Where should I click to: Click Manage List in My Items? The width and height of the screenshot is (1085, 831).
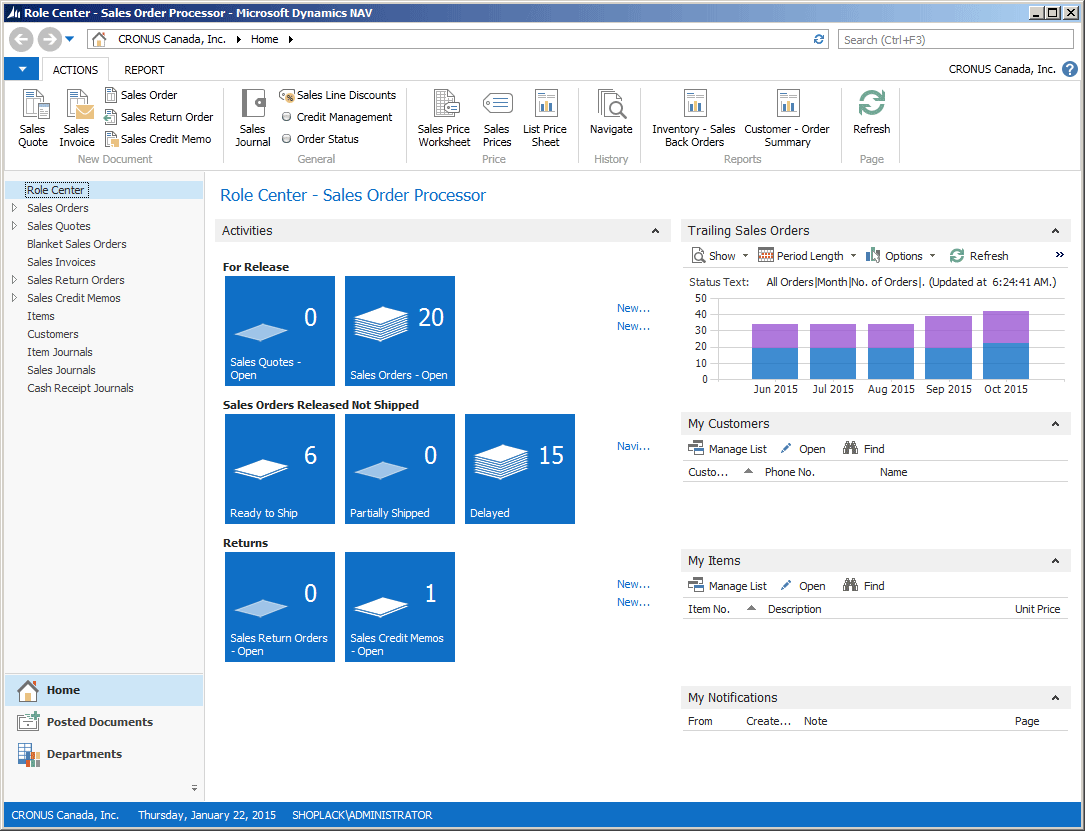(727, 586)
